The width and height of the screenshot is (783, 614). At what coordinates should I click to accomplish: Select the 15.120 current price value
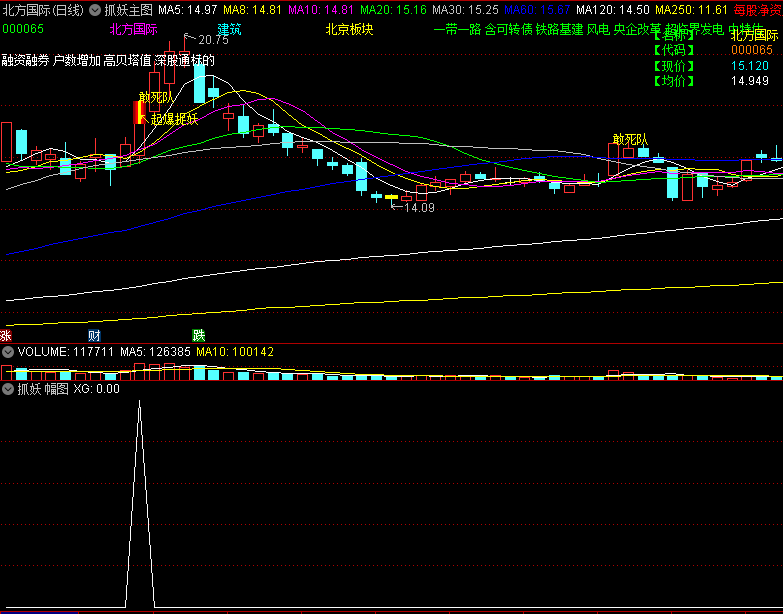tap(750, 65)
